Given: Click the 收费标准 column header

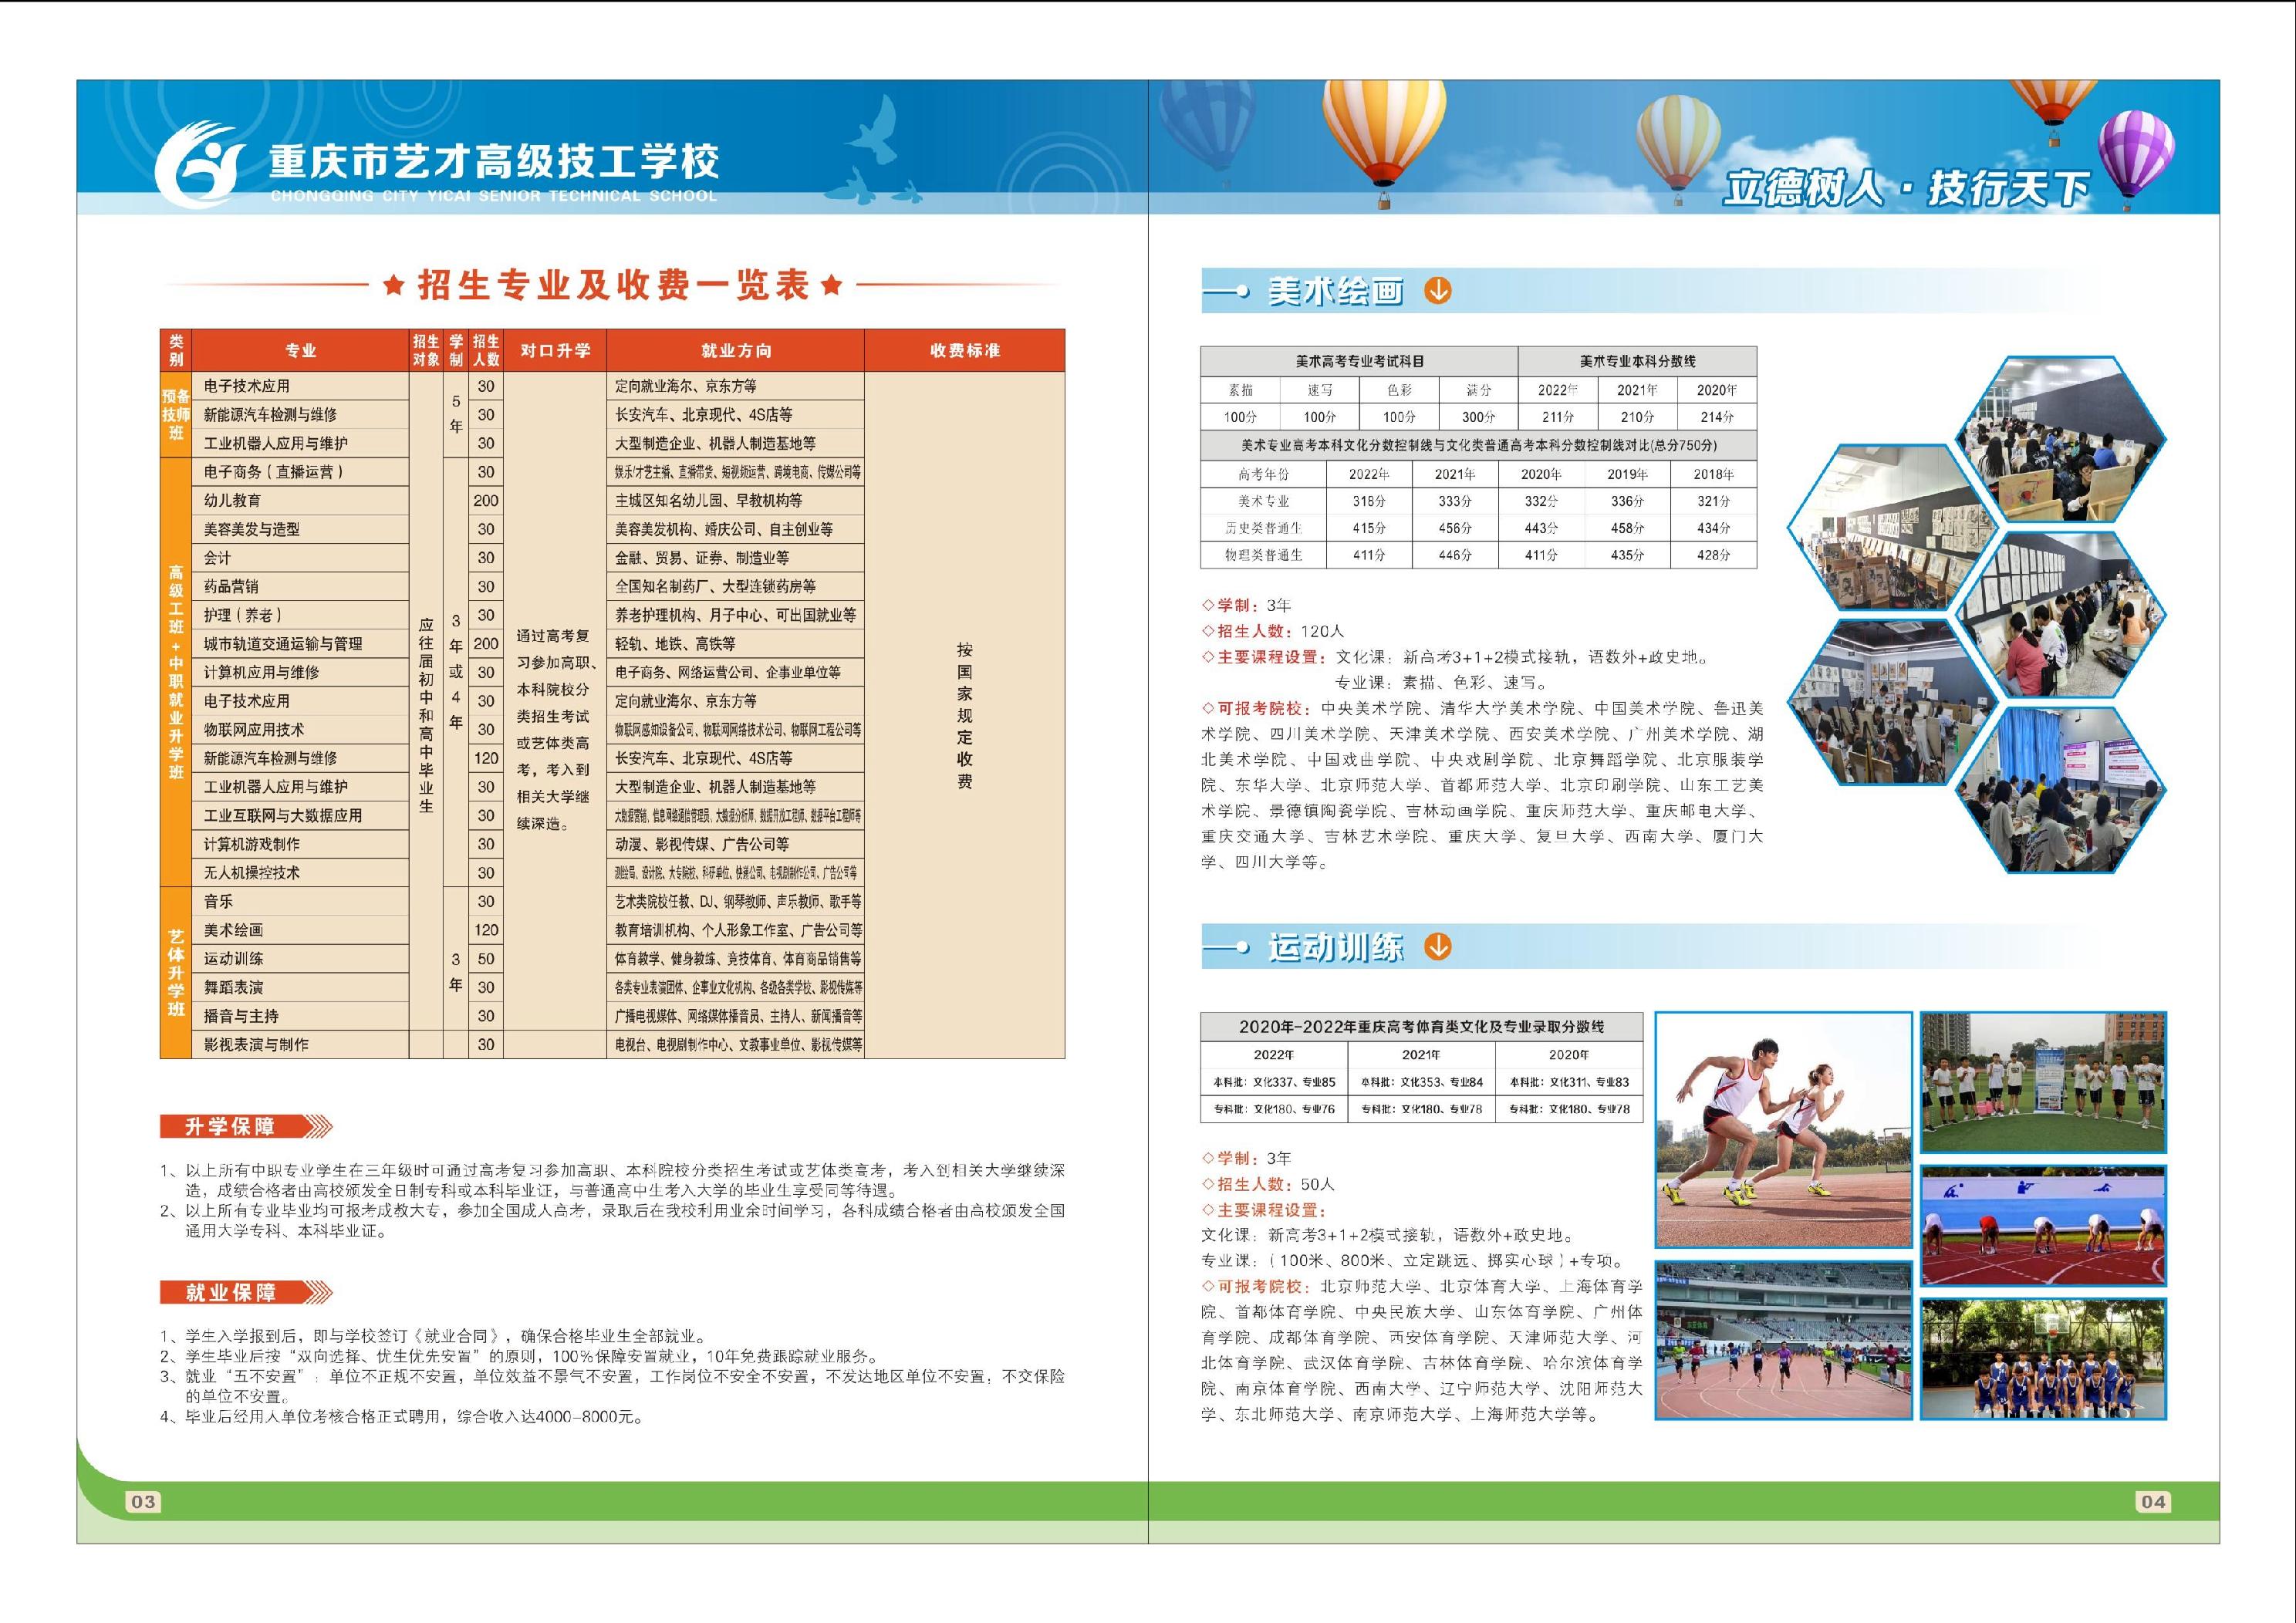Looking at the screenshot, I should click(964, 350).
